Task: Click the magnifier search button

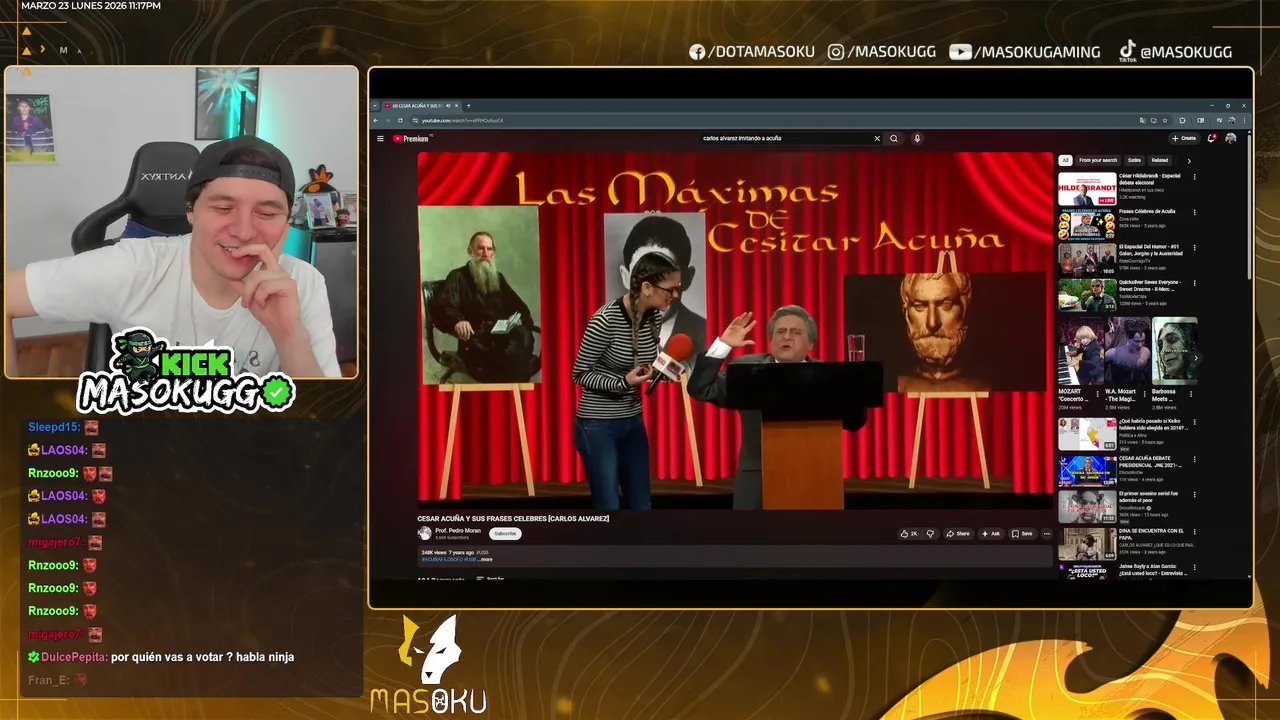Action: pyautogui.click(x=894, y=139)
